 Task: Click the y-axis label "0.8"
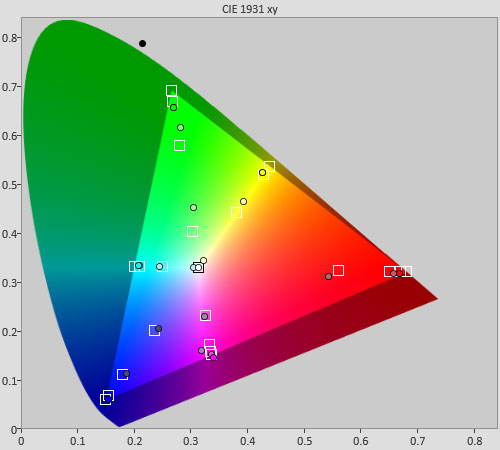(9, 38)
